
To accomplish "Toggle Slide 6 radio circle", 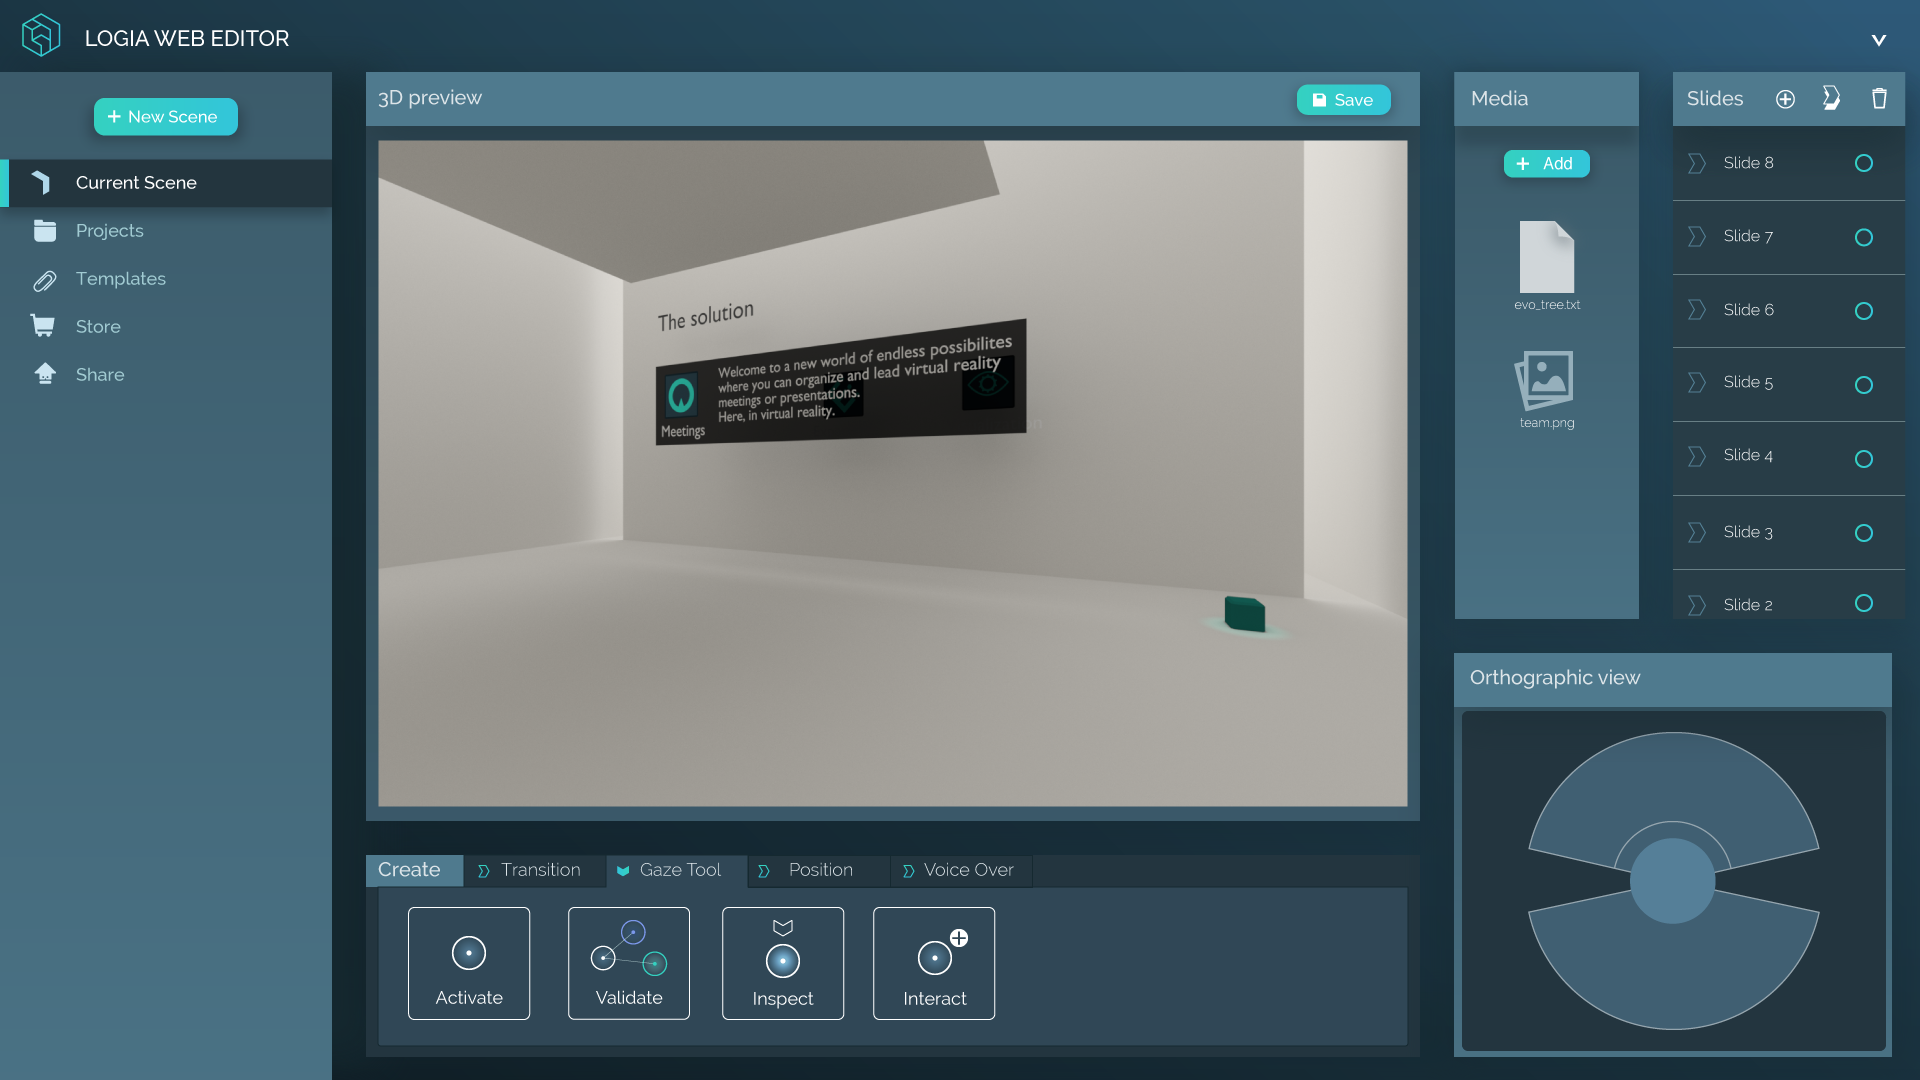I will click(1864, 311).
